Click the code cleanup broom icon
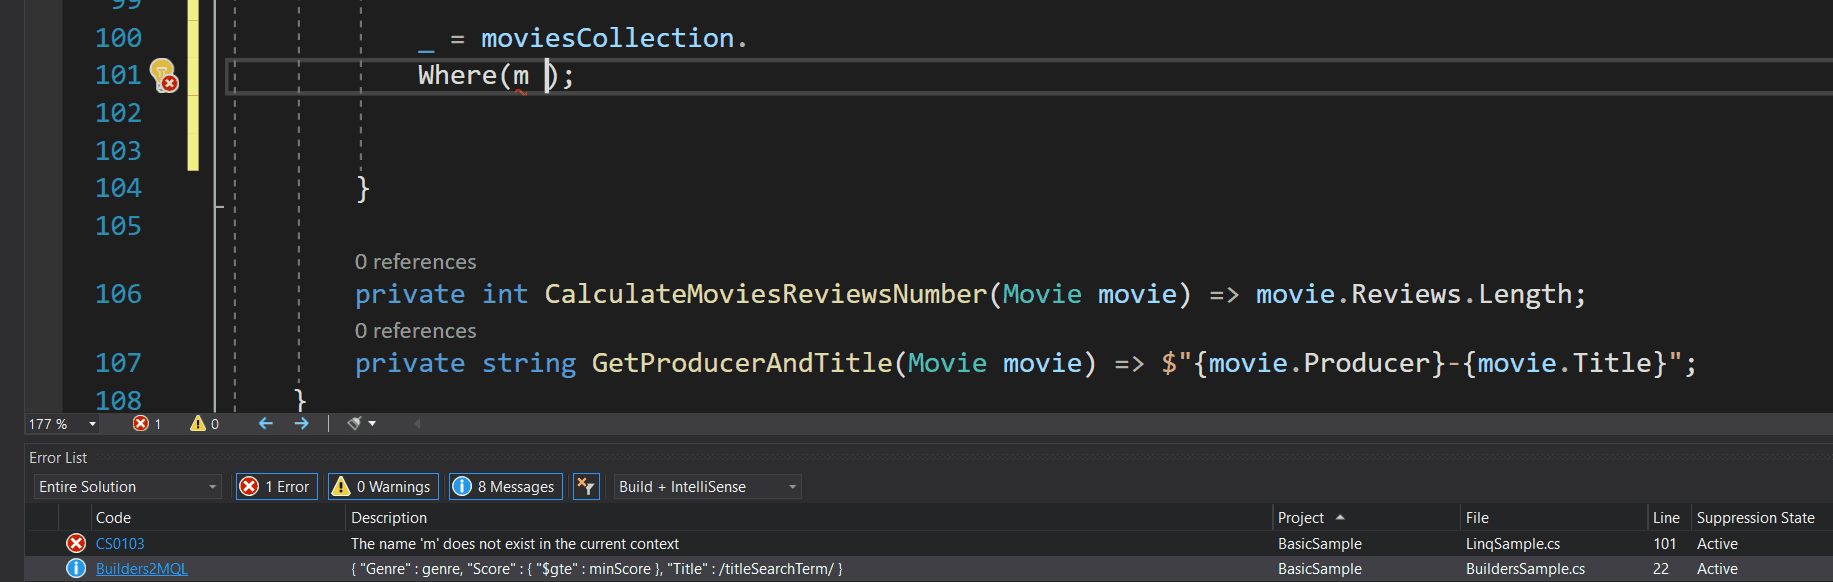The image size is (1833, 582). [354, 424]
